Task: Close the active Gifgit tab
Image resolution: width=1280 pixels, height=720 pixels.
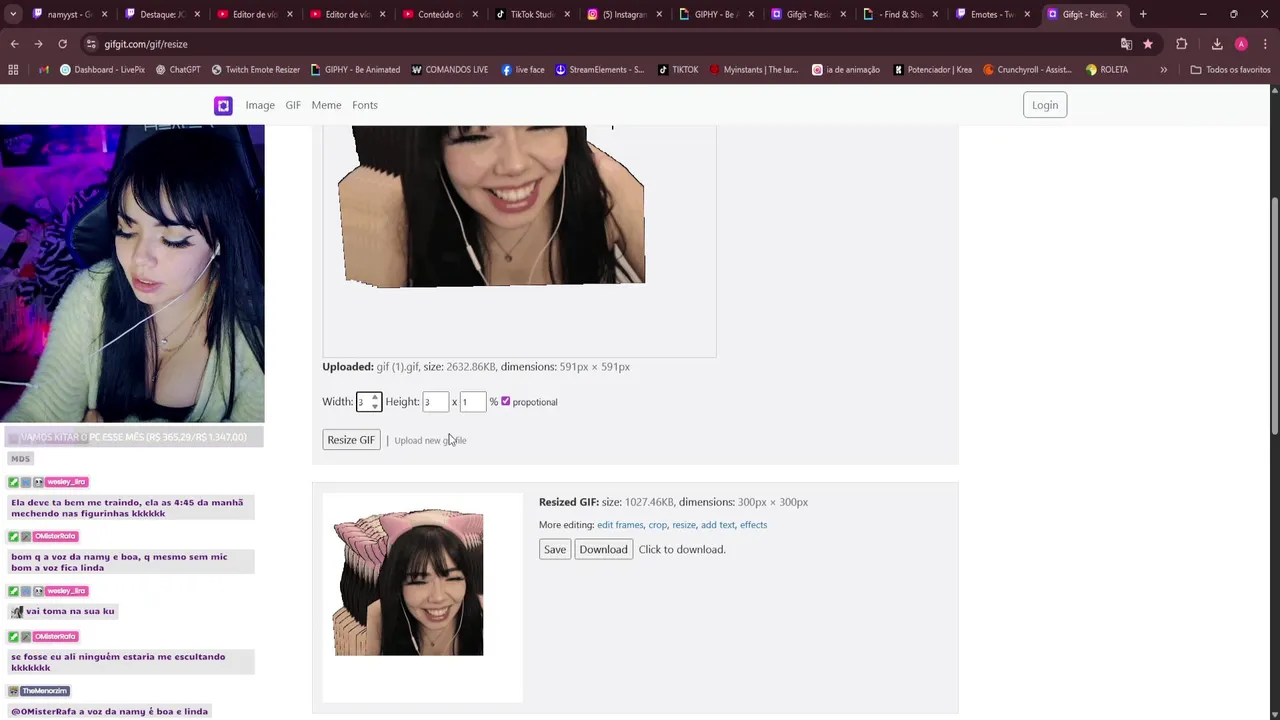Action: (x=1119, y=14)
